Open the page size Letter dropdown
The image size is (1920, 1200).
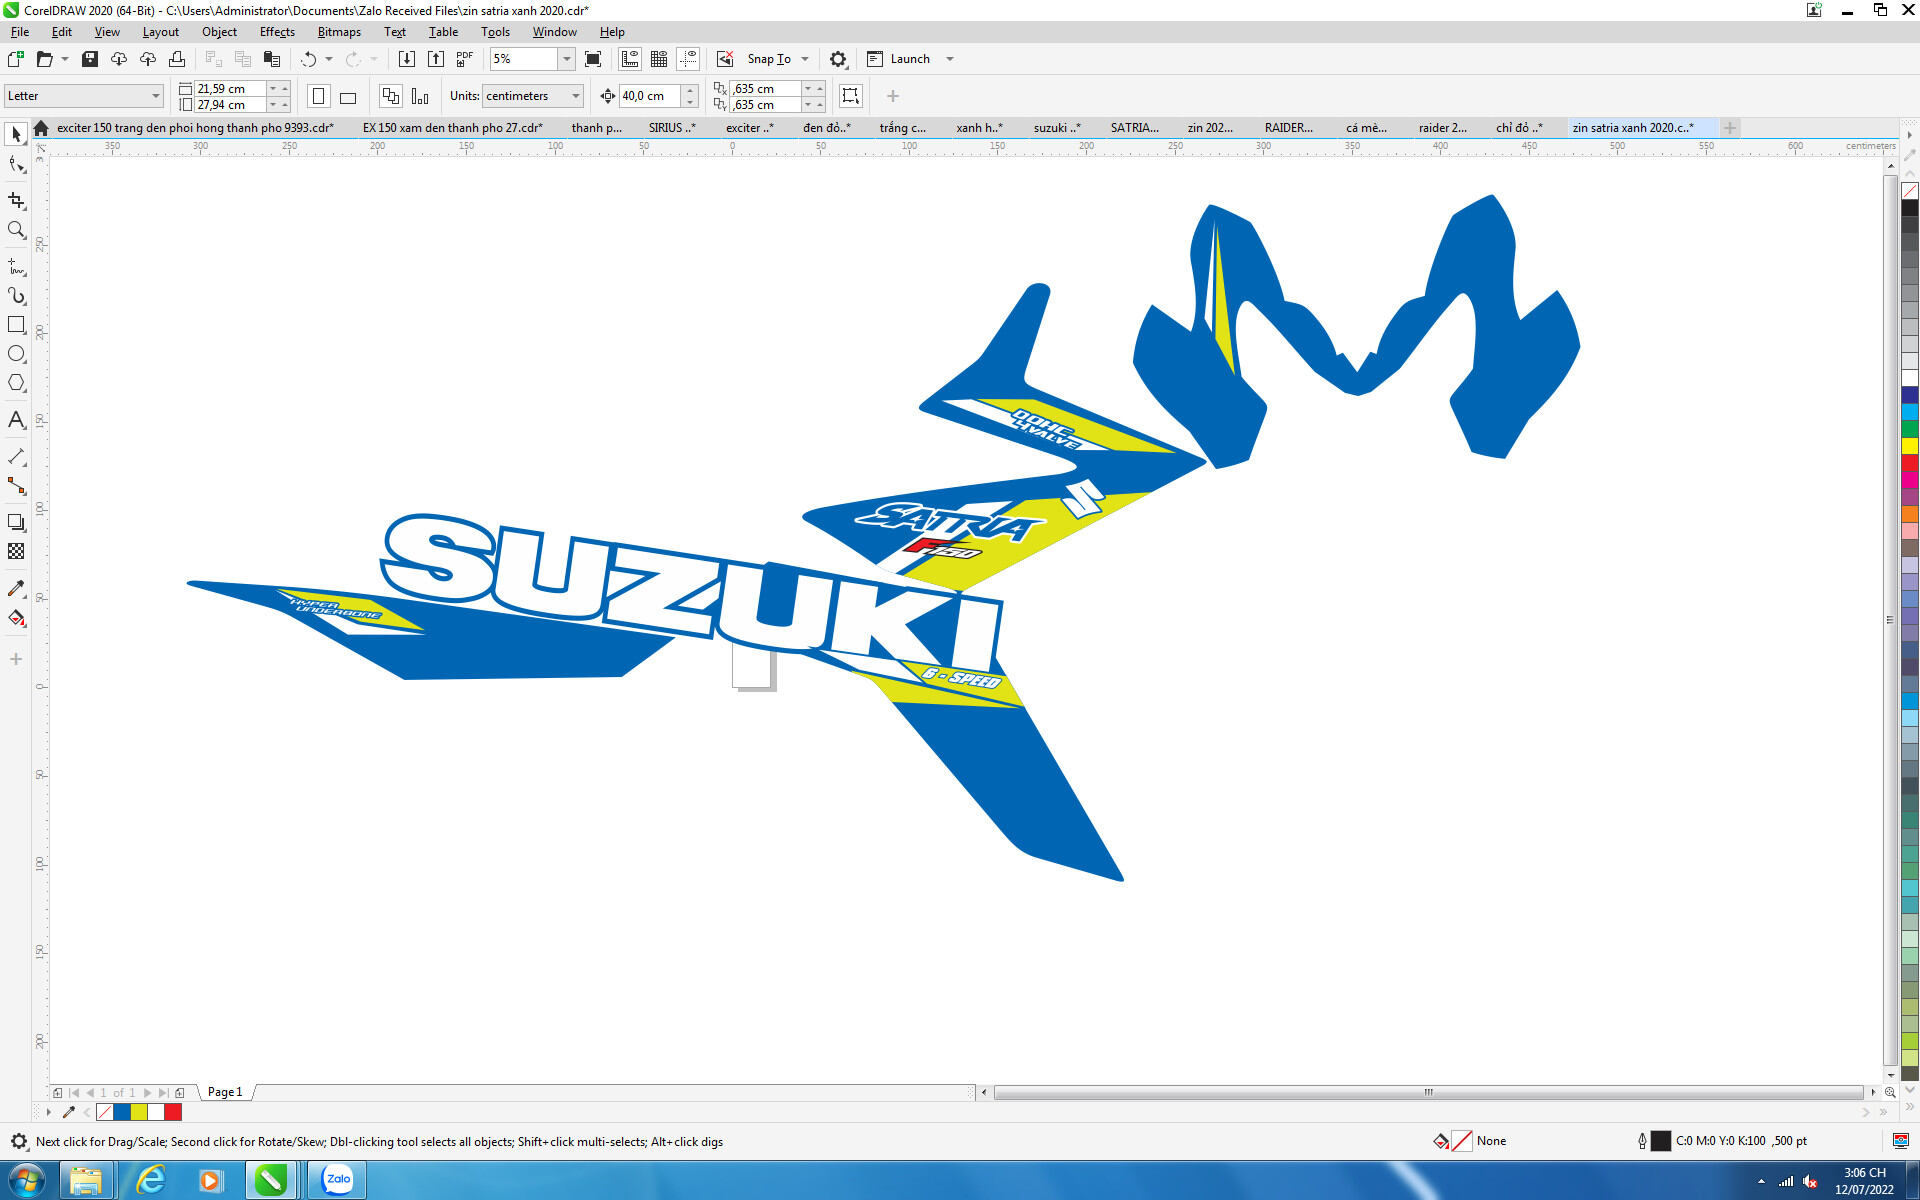83,96
